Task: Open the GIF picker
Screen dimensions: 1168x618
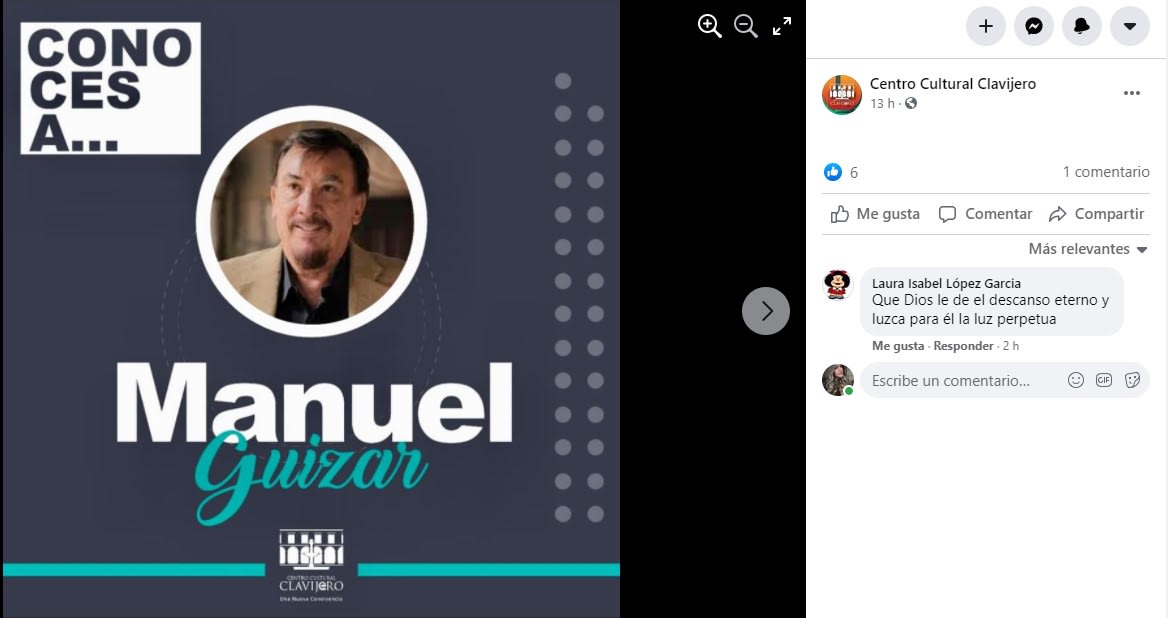Action: [1104, 380]
